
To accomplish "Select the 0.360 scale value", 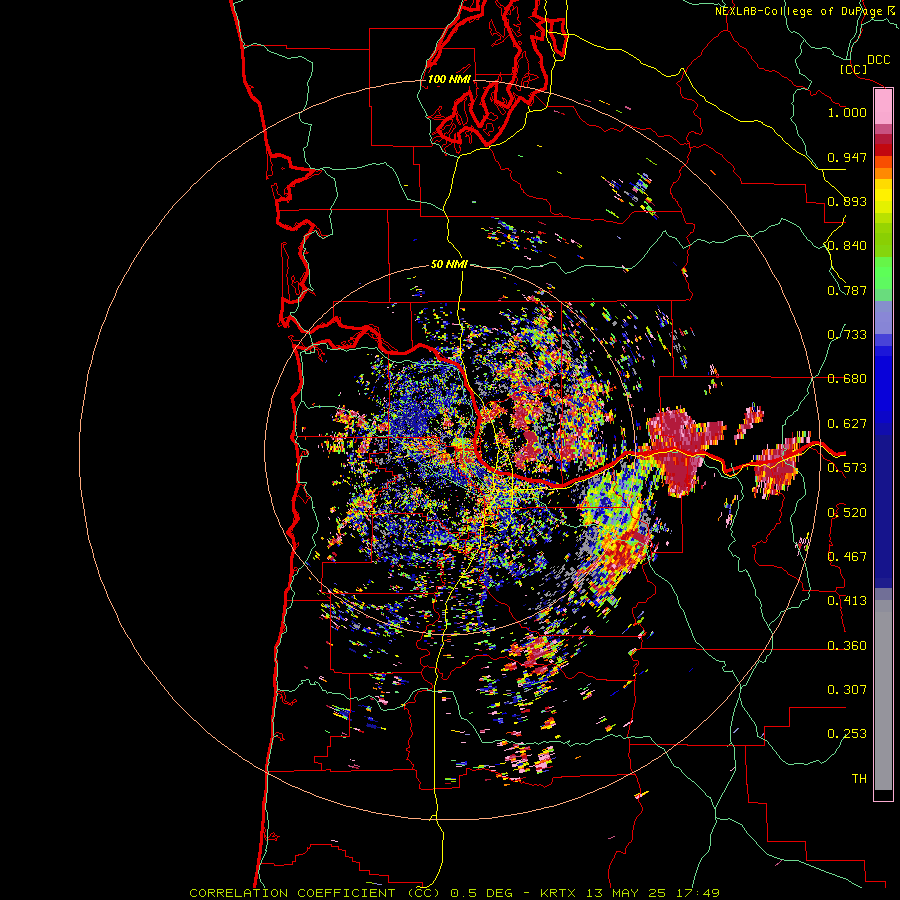I will coord(847,646).
